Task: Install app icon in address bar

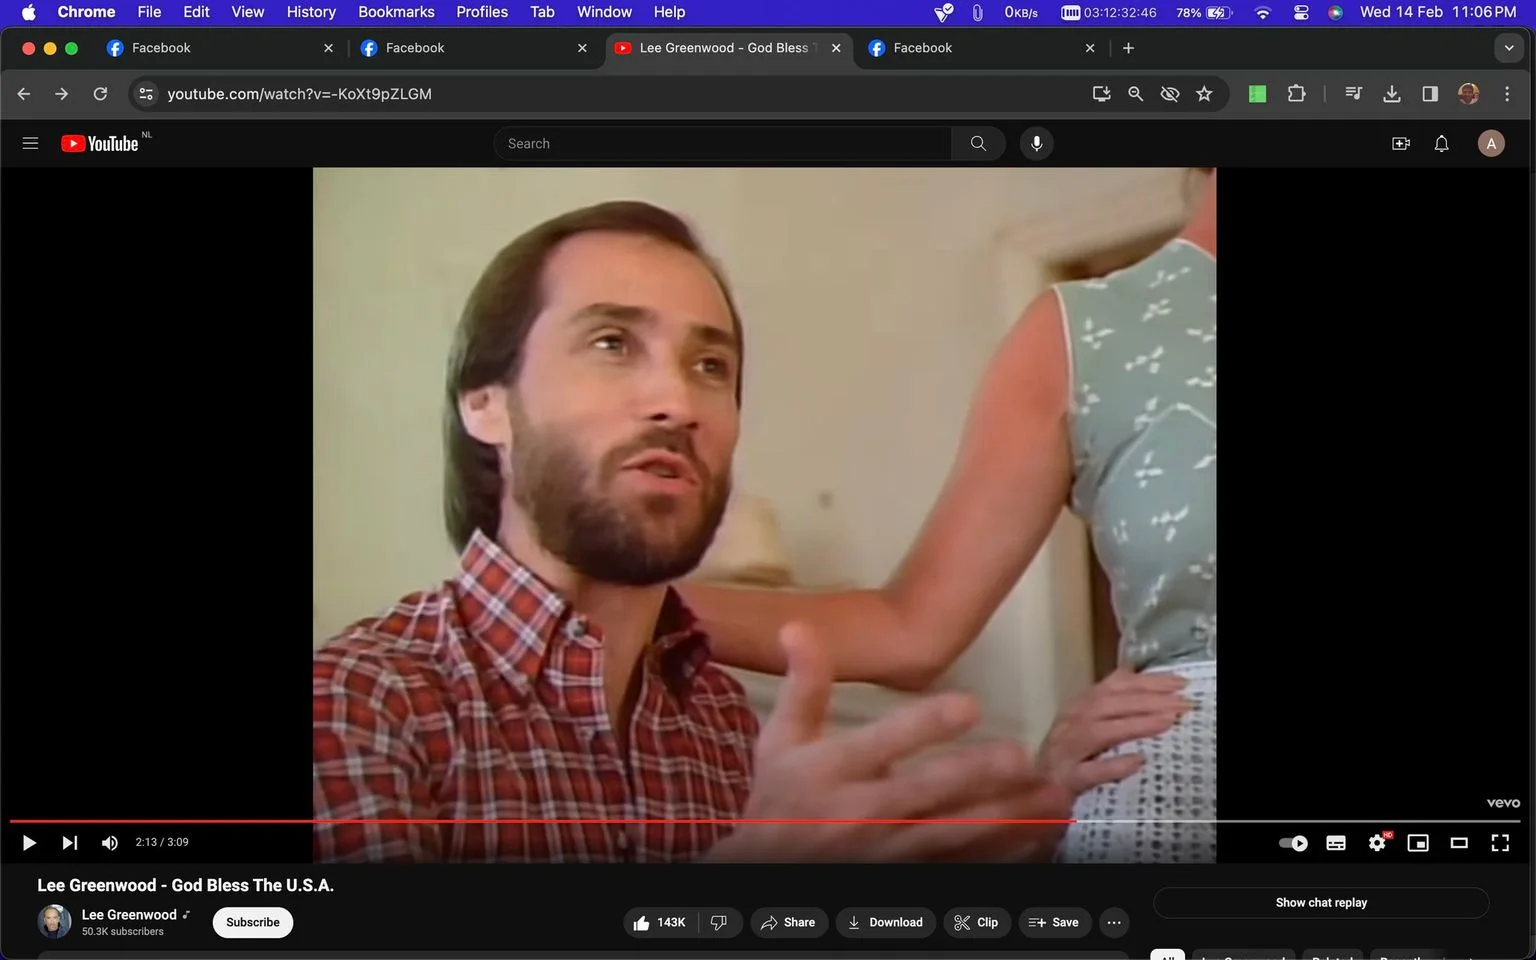Action: pos(1101,93)
